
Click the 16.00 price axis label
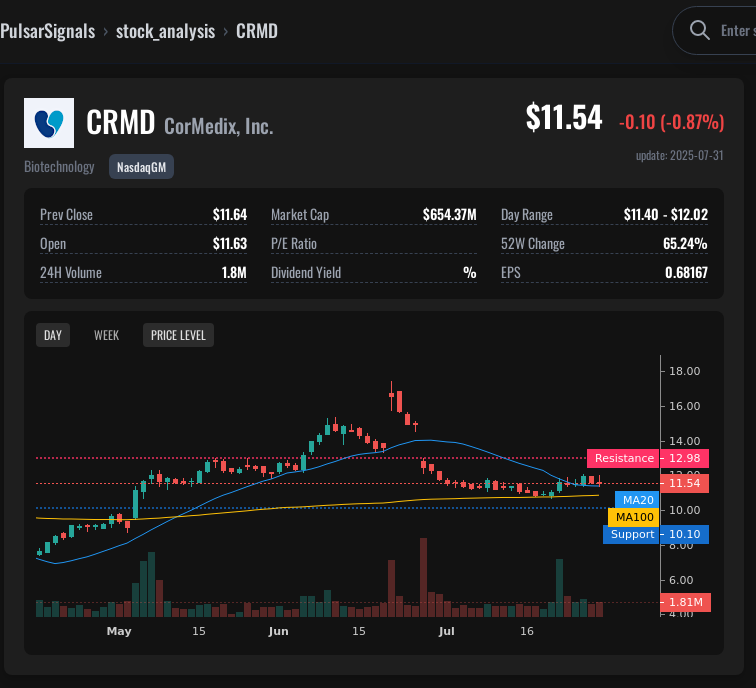[684, 406]
